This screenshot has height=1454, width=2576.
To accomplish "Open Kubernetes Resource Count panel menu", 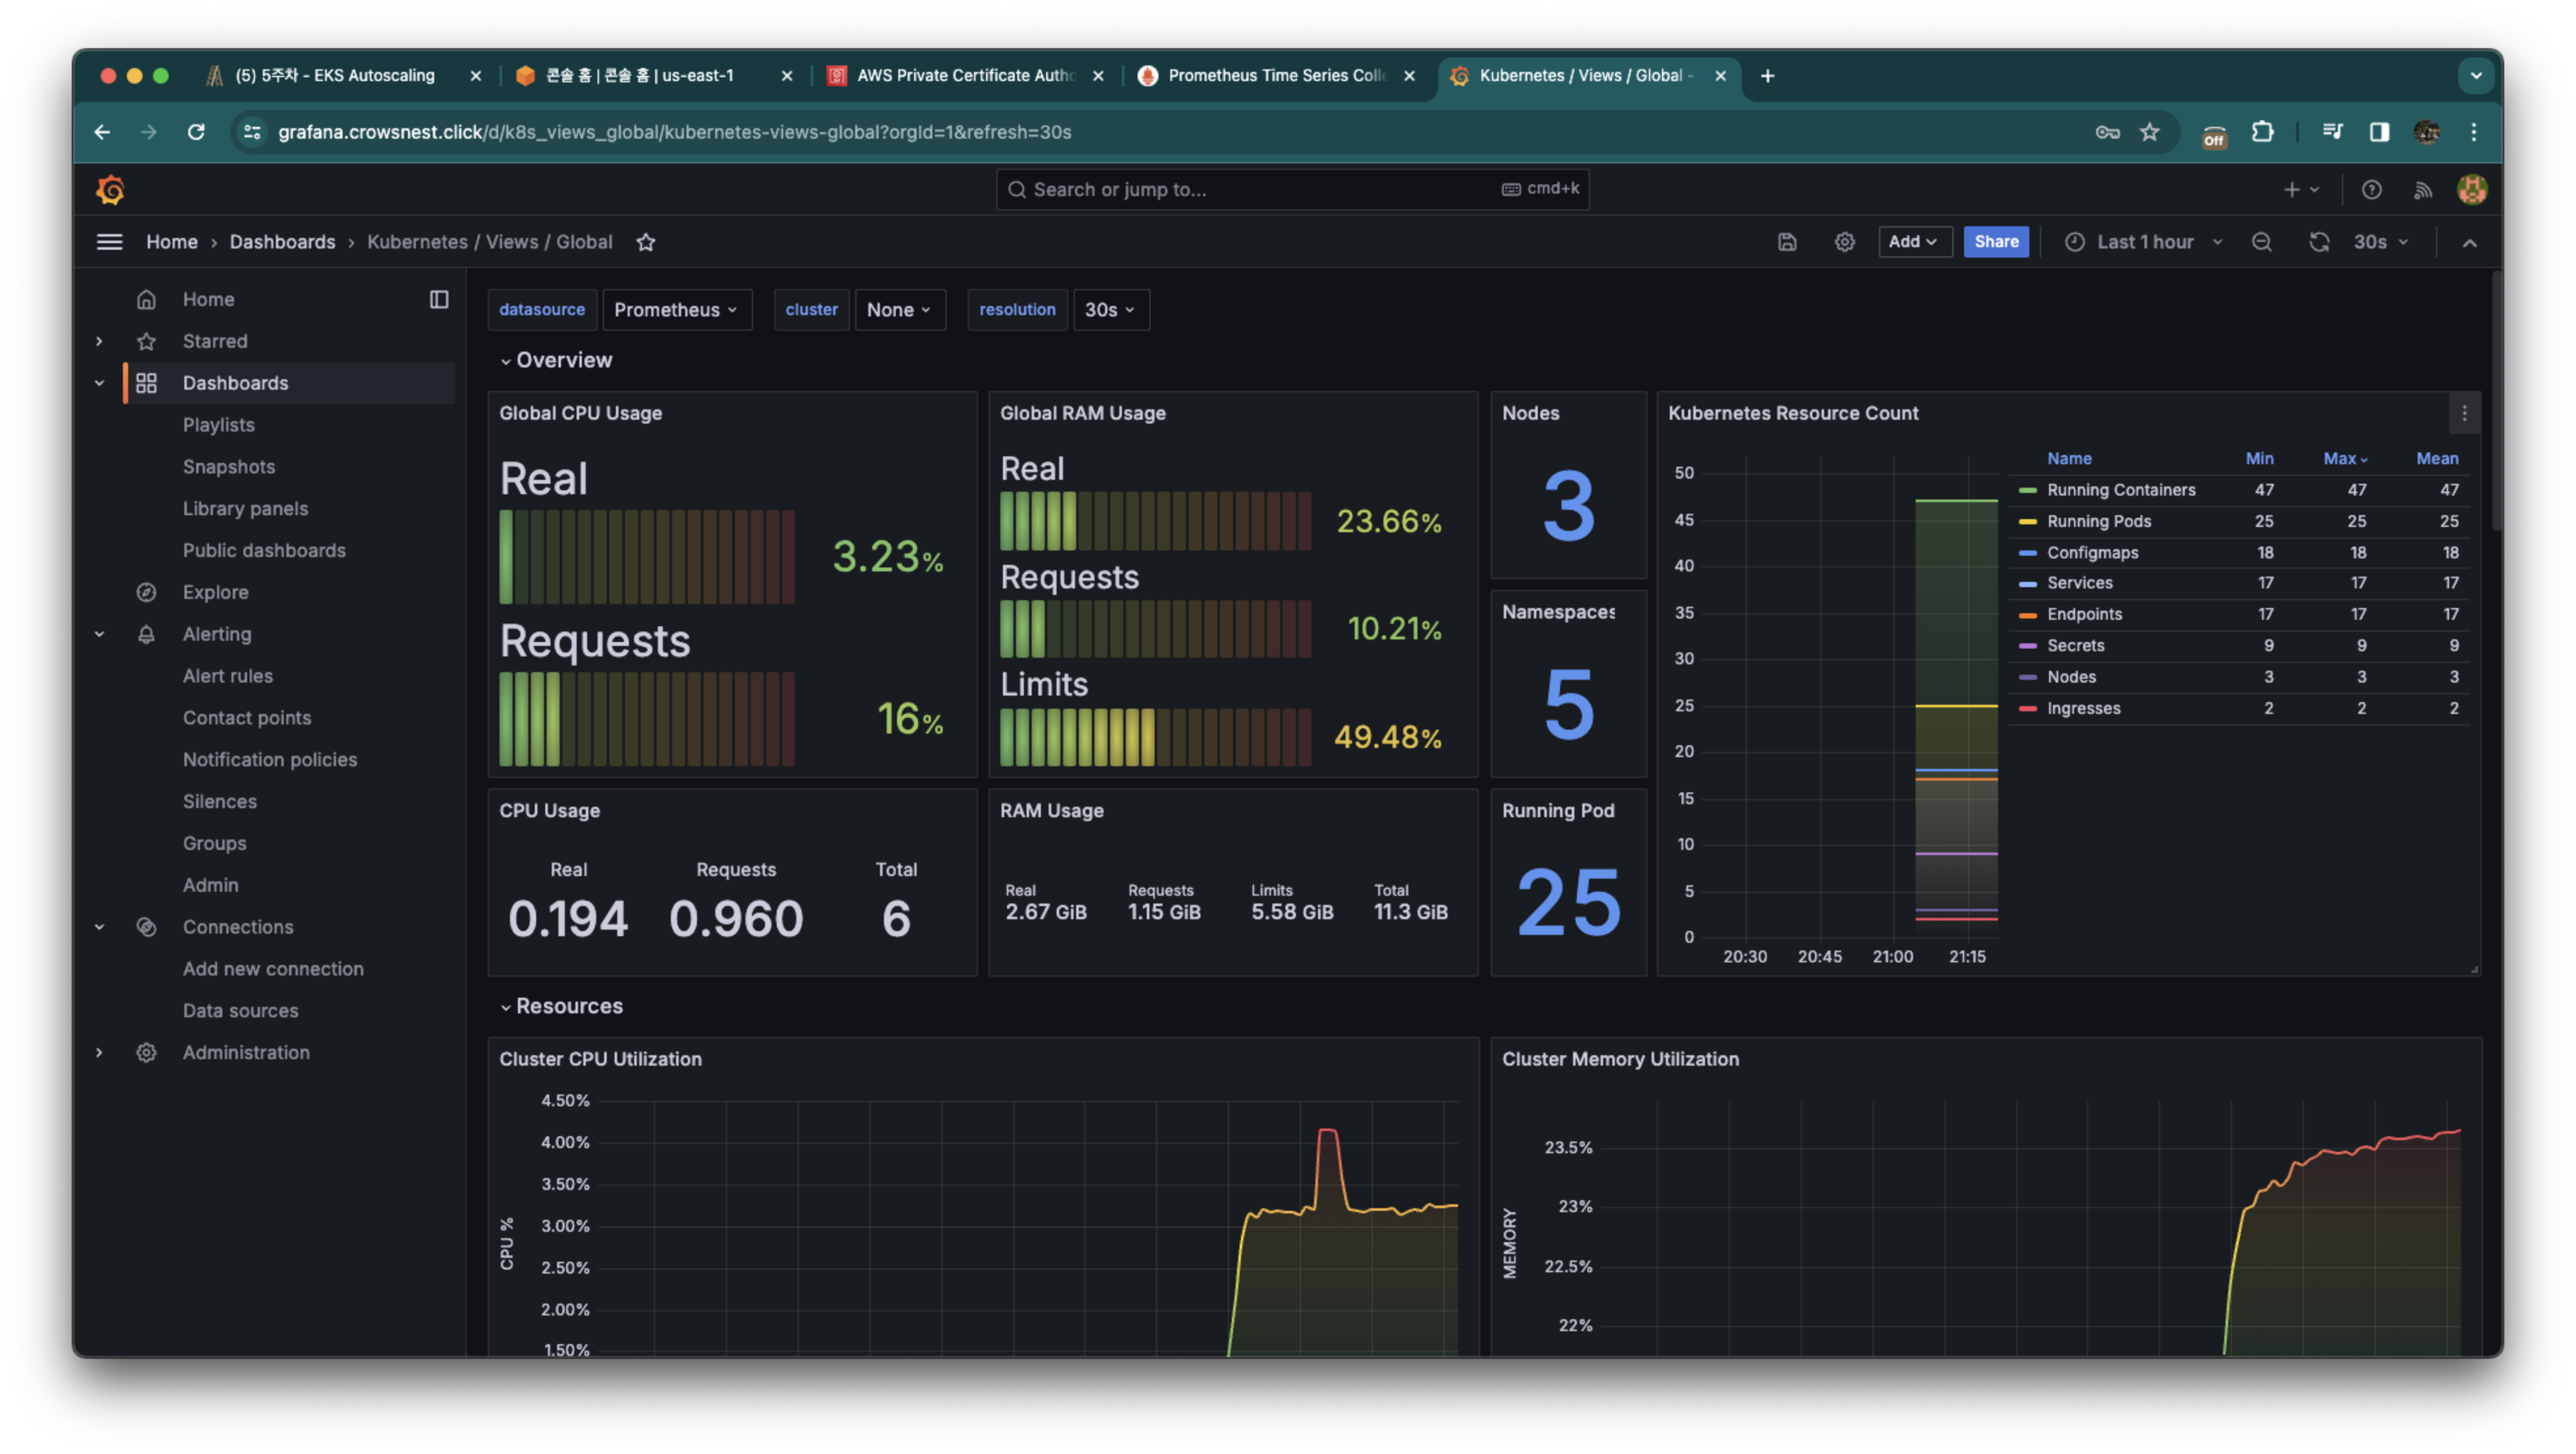I will tap(2464, 413).
